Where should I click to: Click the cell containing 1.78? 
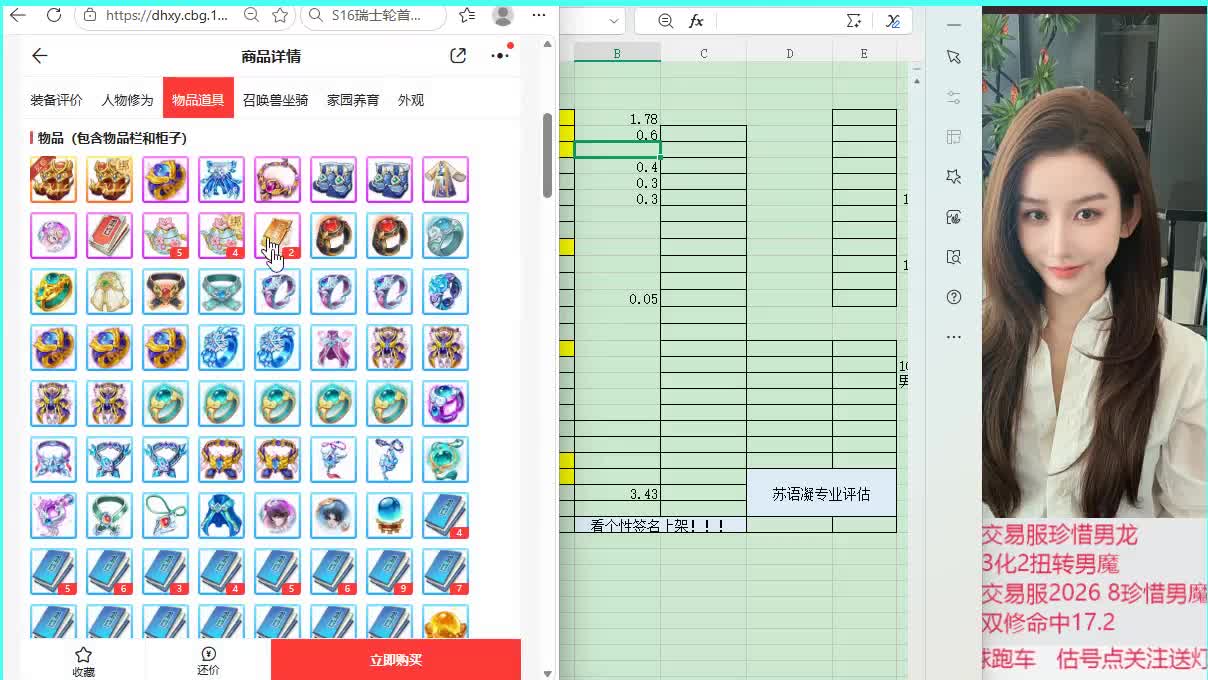pyautogui.click(x=617, y=118)
